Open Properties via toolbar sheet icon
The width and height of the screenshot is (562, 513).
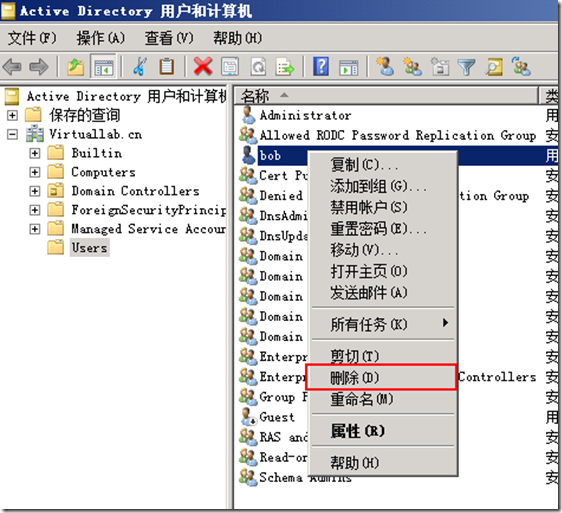[x=230, y=67]
